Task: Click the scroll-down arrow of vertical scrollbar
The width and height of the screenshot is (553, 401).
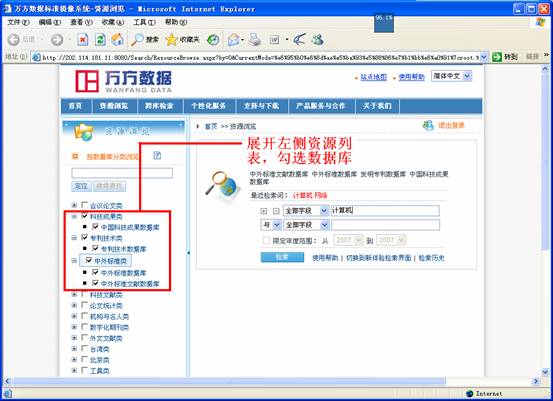Action: [545, 372]
